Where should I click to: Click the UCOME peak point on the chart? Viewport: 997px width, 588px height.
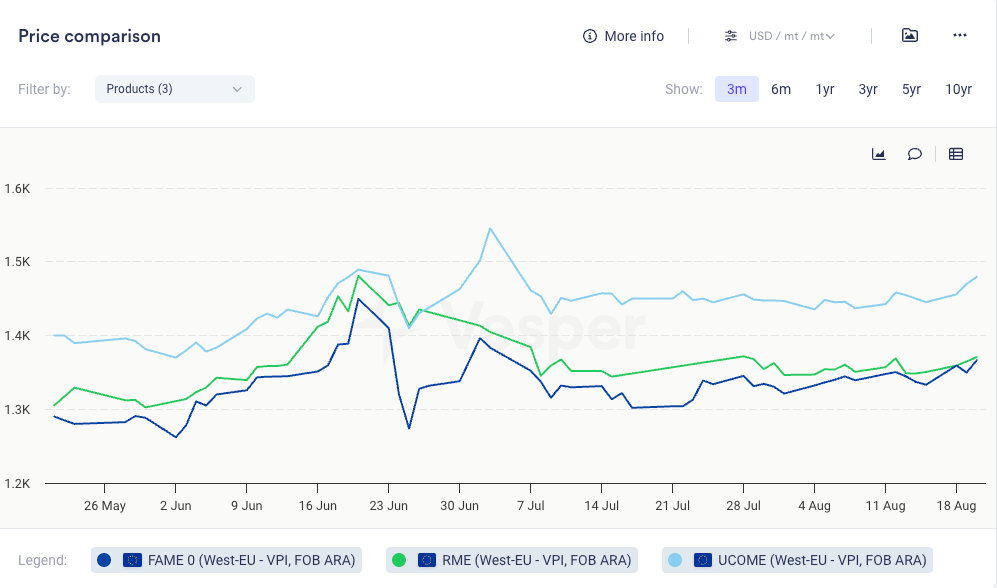490,229
